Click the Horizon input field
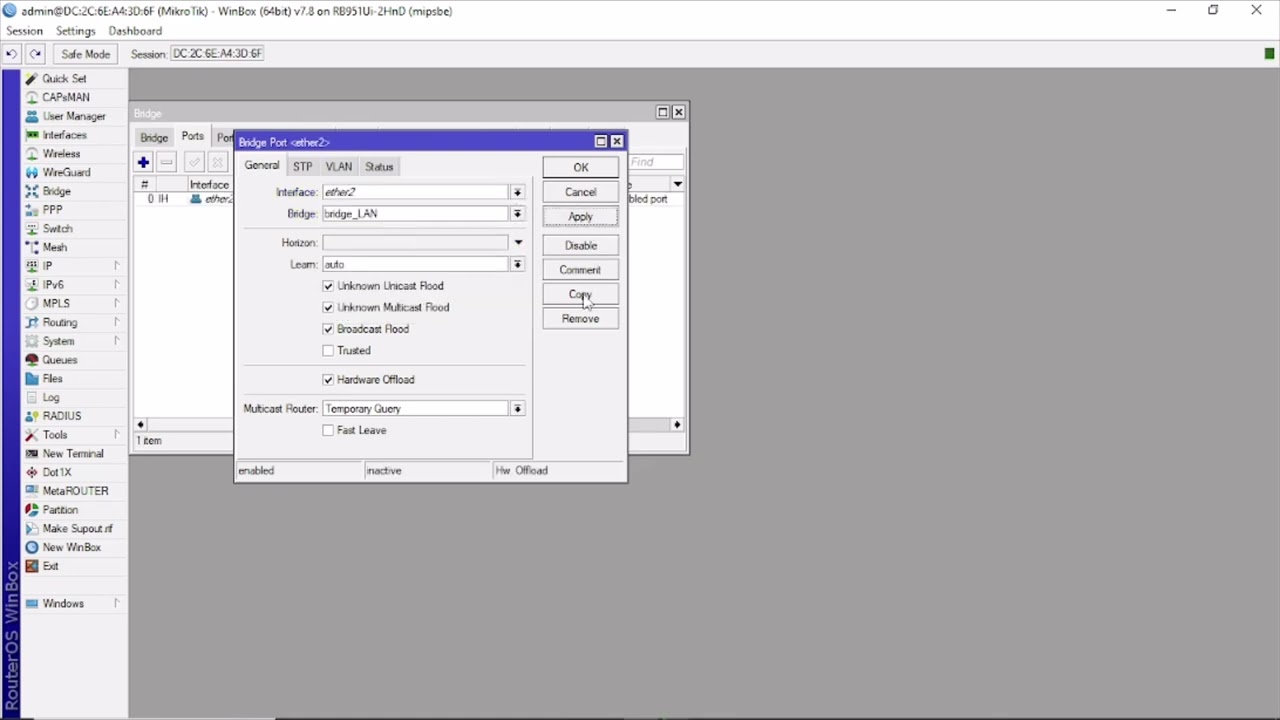Image resolution: width=1280 pixels, height=720 pixels. click(x=415, y=243)
